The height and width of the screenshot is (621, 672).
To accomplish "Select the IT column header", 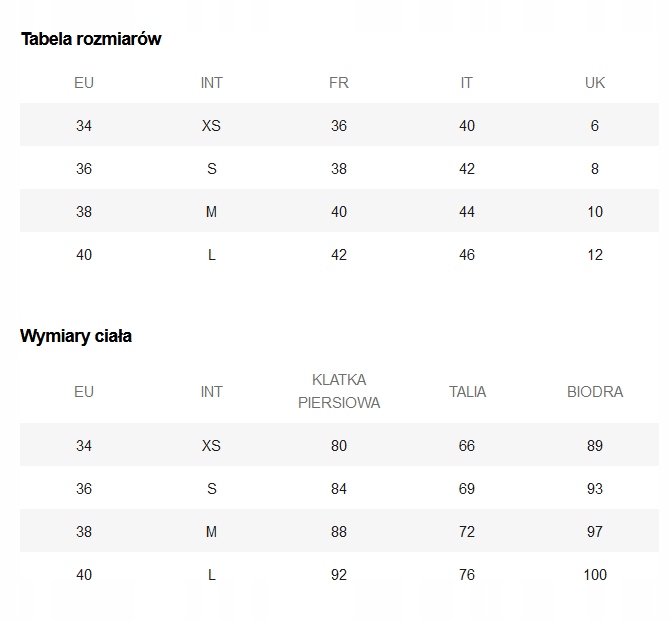I will coord(467,82).
